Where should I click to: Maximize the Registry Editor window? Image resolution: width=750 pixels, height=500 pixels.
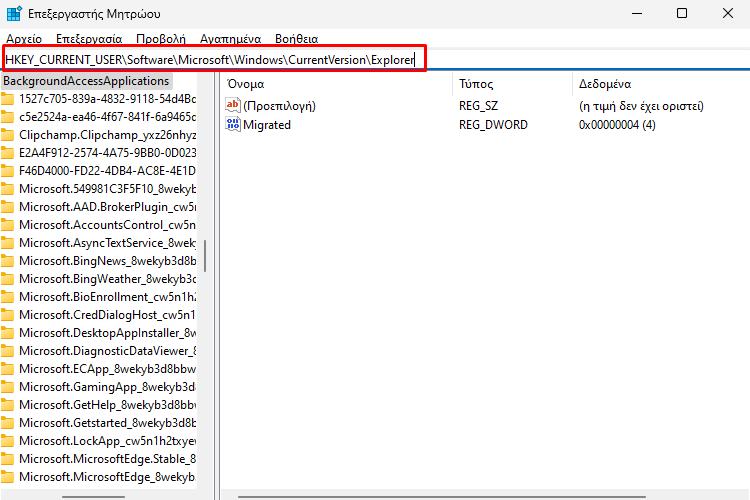[682, 13]
